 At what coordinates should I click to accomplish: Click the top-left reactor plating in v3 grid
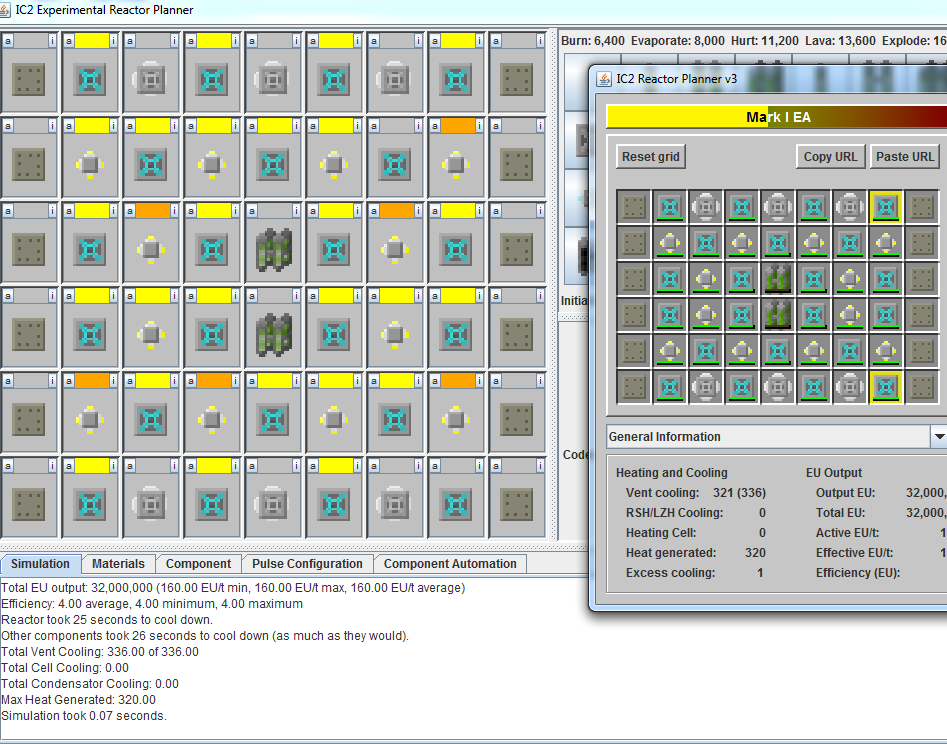tap(634, 207)
